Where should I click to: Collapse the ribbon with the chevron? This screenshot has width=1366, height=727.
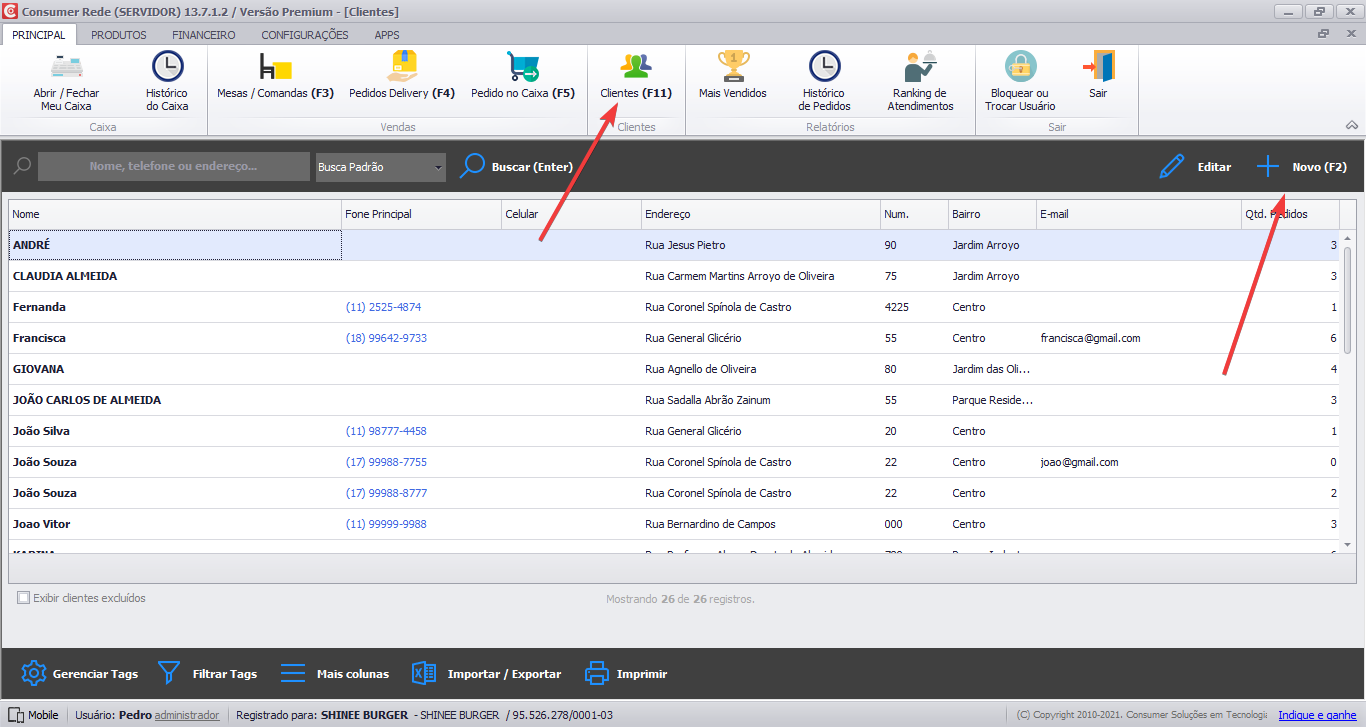(x=1352, y=126)
